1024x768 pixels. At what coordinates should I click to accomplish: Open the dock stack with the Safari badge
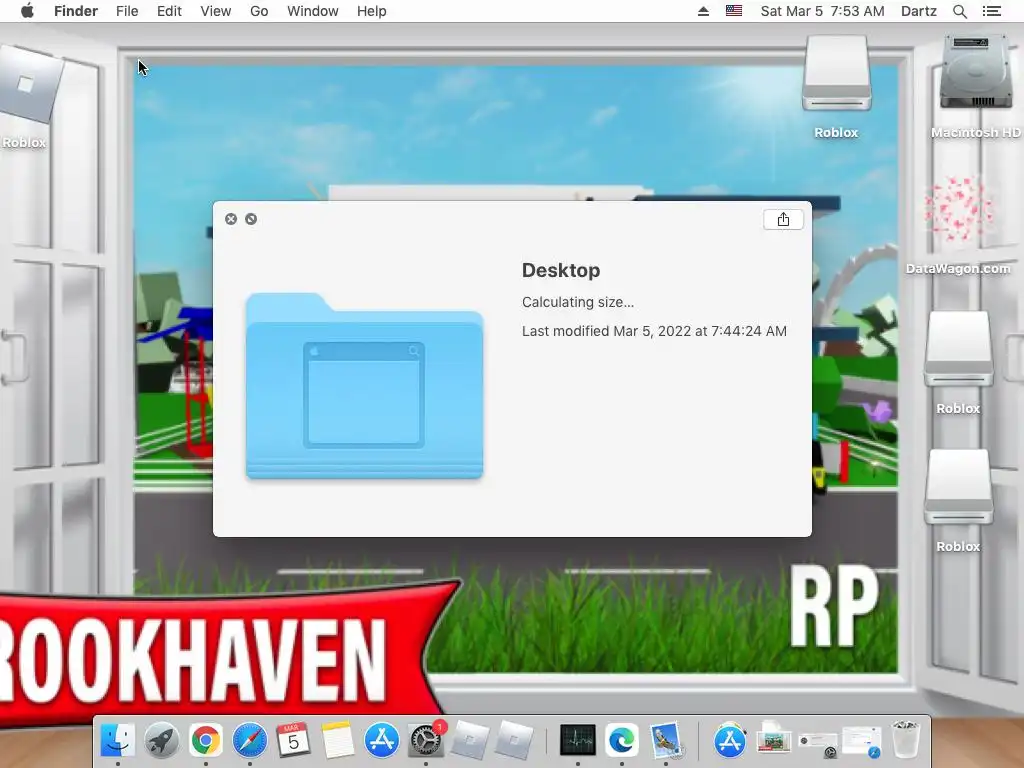[862, 742]
